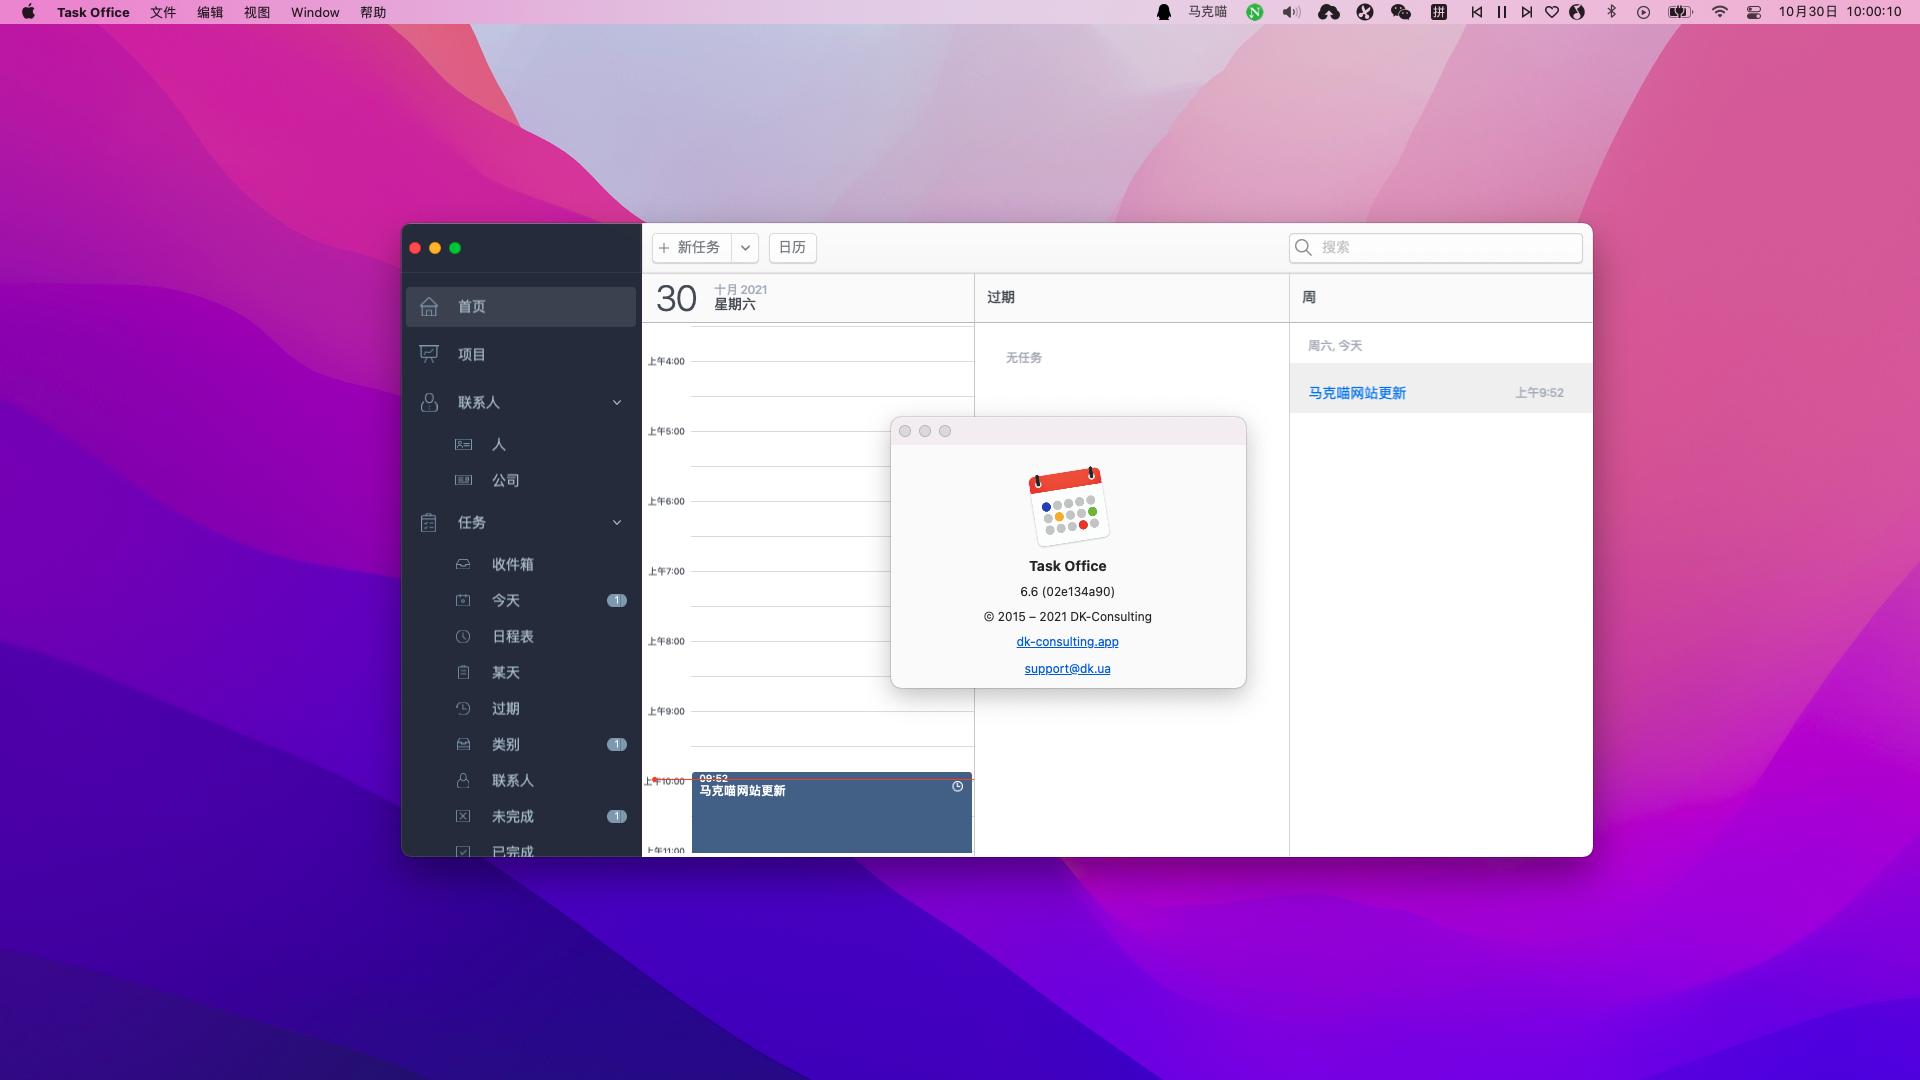Open the 未完成 incomplete tasks item
1920x1080 pixels.
coord(512,816)
